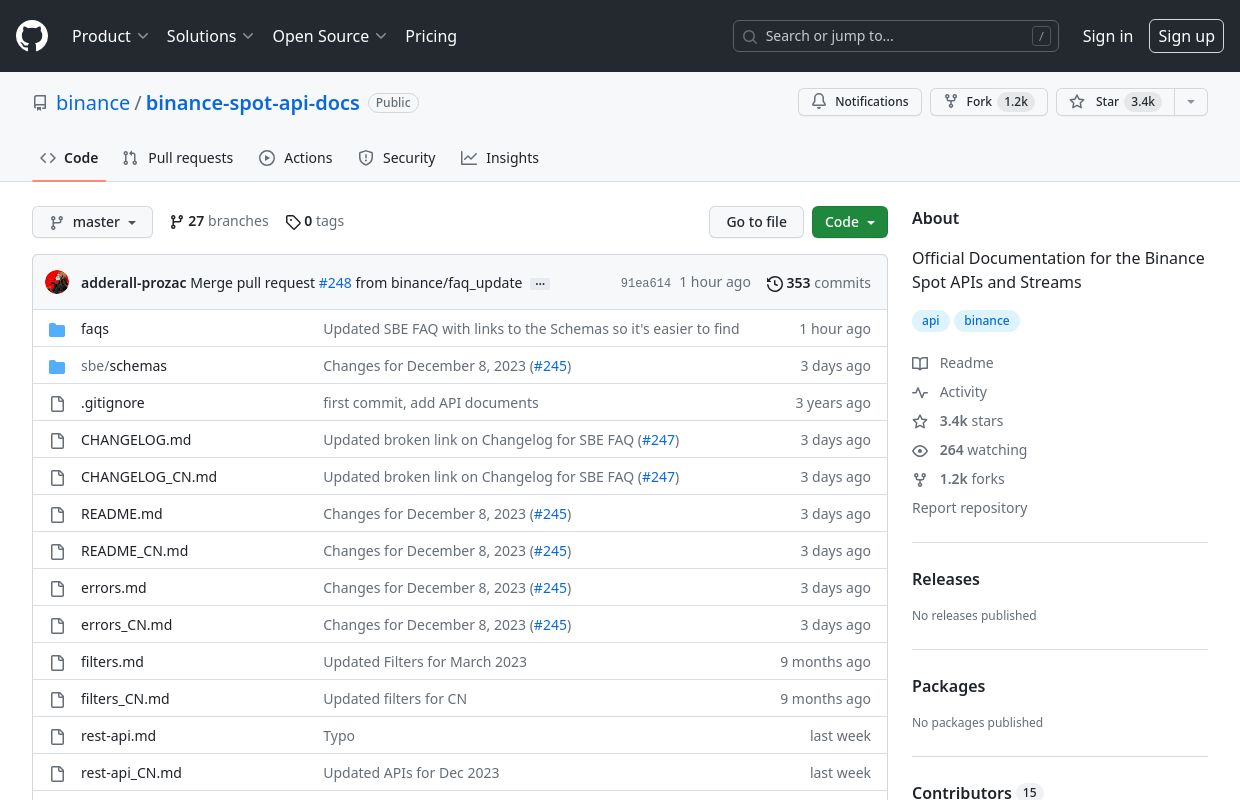This screenshot has height=800, width=1240.
Task: Click the CHANGELOG.md file icon
Action: click(57, 440)
